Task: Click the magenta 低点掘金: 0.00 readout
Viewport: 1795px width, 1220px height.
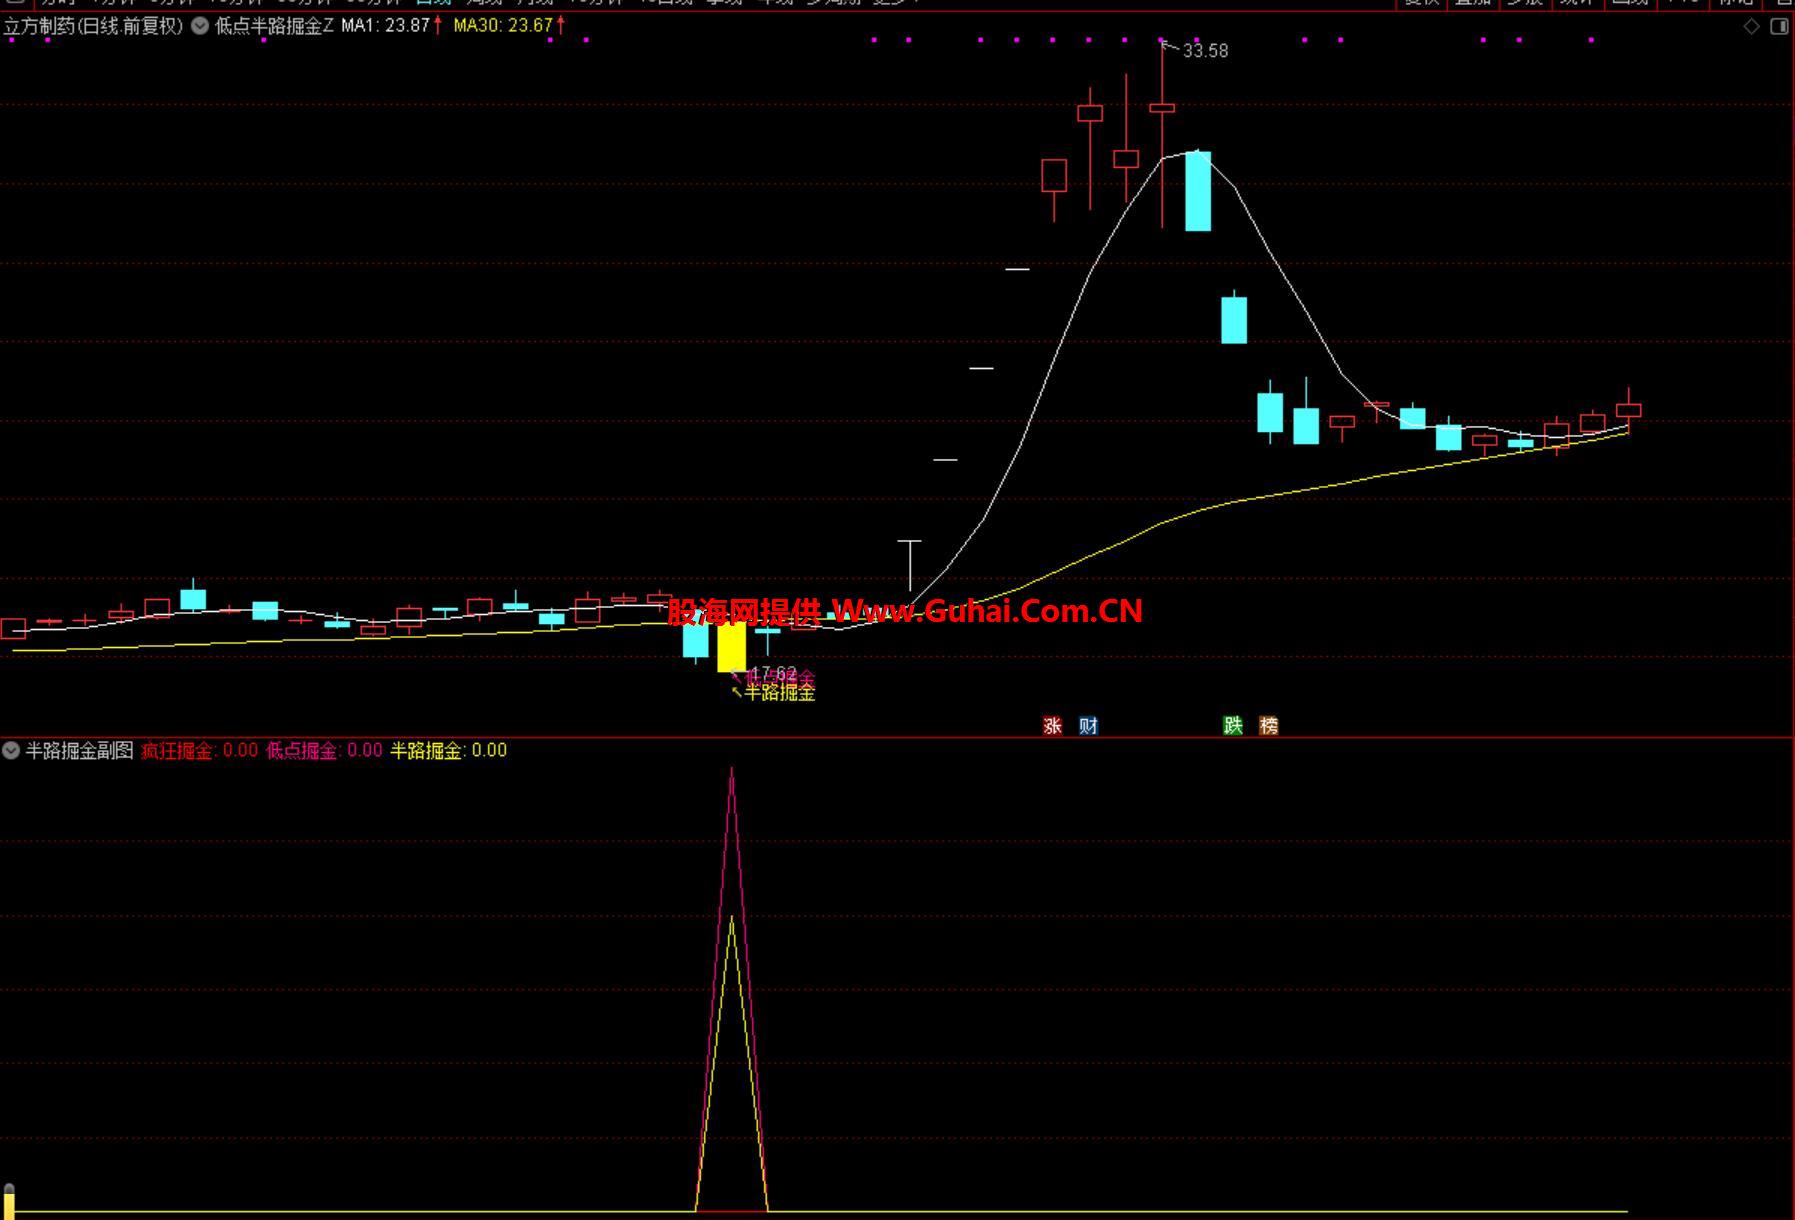Action: click(x=324, y=750)
